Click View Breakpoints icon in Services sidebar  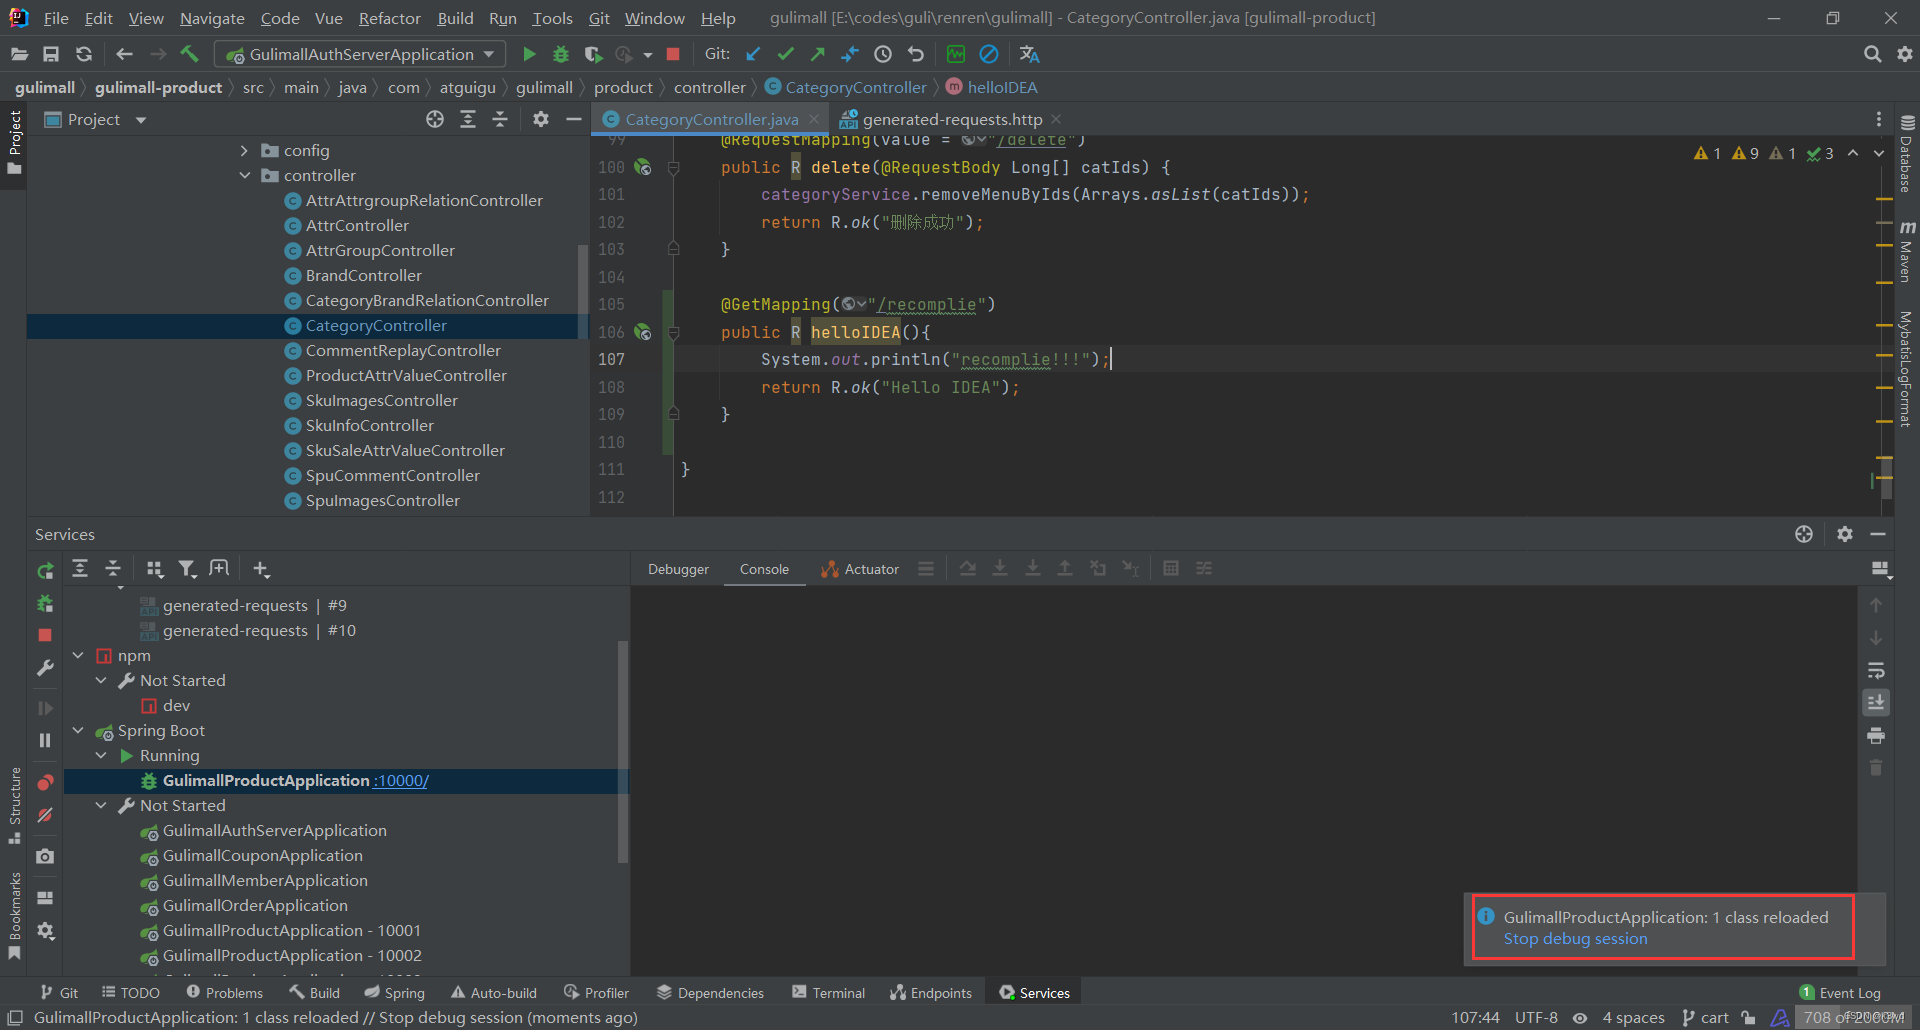click(45, 782)
